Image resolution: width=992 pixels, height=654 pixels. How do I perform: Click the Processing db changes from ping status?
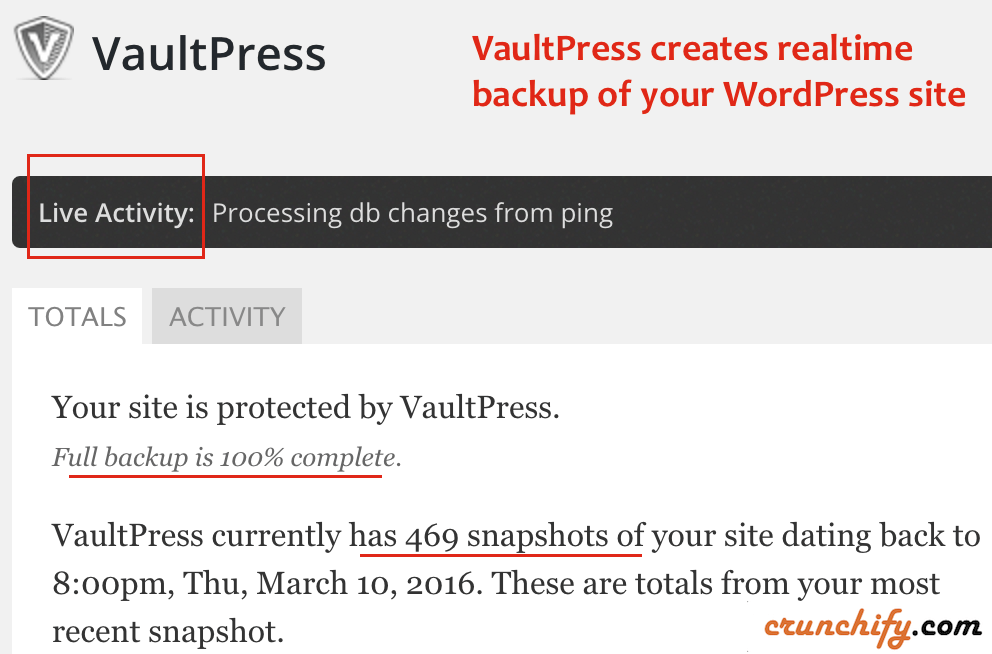[412, 213]
